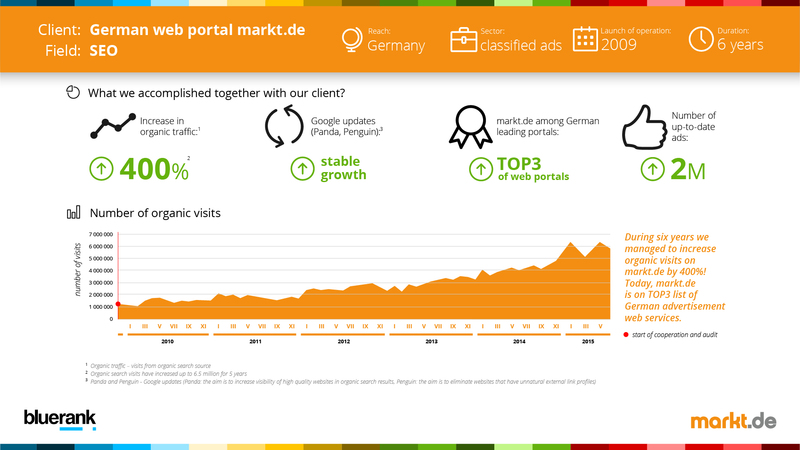This screenshot has width=800, height=450.
Task: Click the 2013 year label on chart axis
Action: coord(431,341)
